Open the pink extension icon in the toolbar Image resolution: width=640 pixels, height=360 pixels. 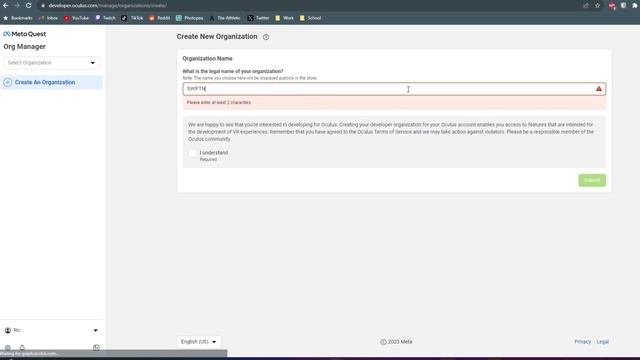tap(611, 6)
